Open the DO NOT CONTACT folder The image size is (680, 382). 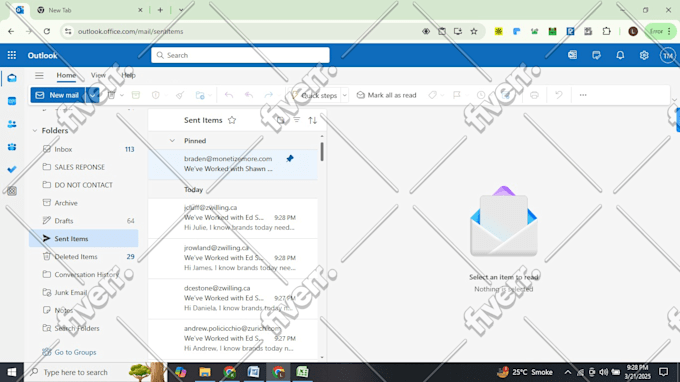pos(84,185)
